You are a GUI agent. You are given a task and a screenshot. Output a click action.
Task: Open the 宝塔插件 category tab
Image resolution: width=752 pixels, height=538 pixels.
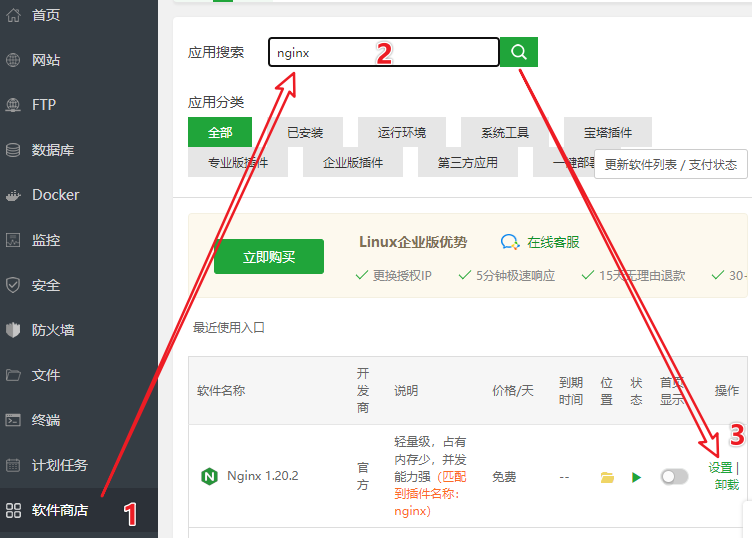click(608, 132)
